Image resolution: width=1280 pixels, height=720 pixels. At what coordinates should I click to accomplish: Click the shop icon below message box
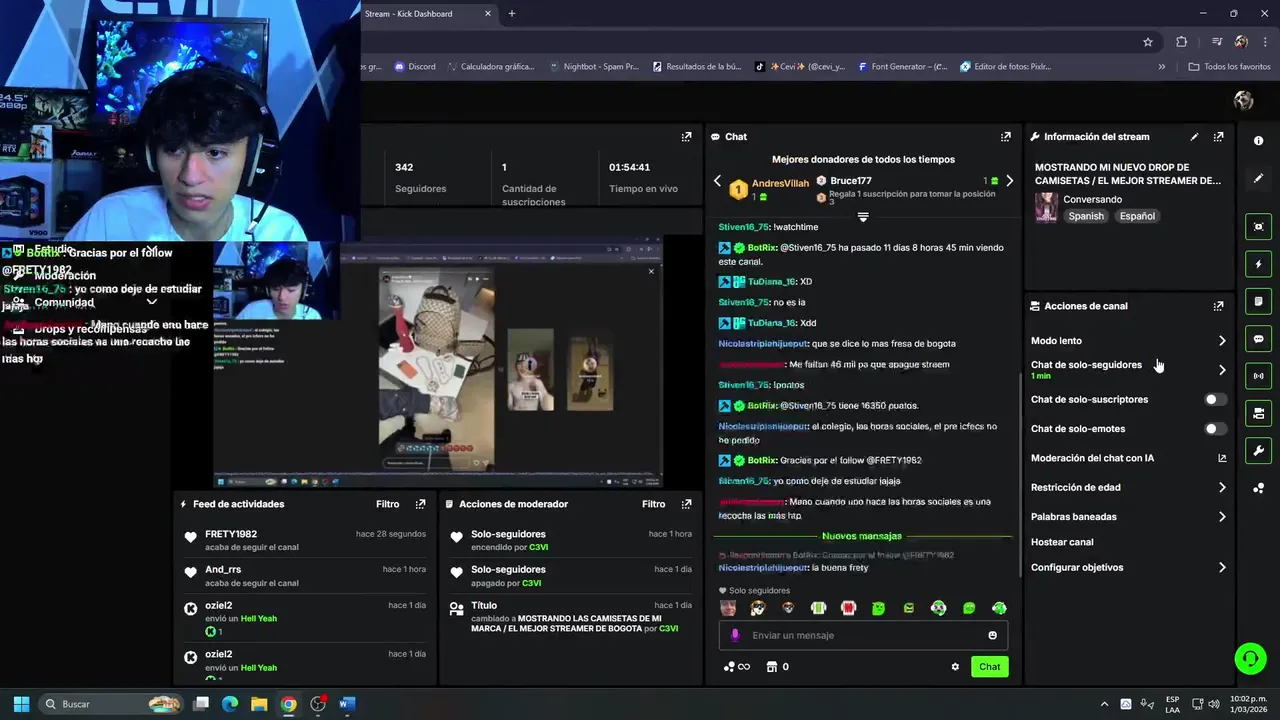pyautogui.click(x=771, y=667)
